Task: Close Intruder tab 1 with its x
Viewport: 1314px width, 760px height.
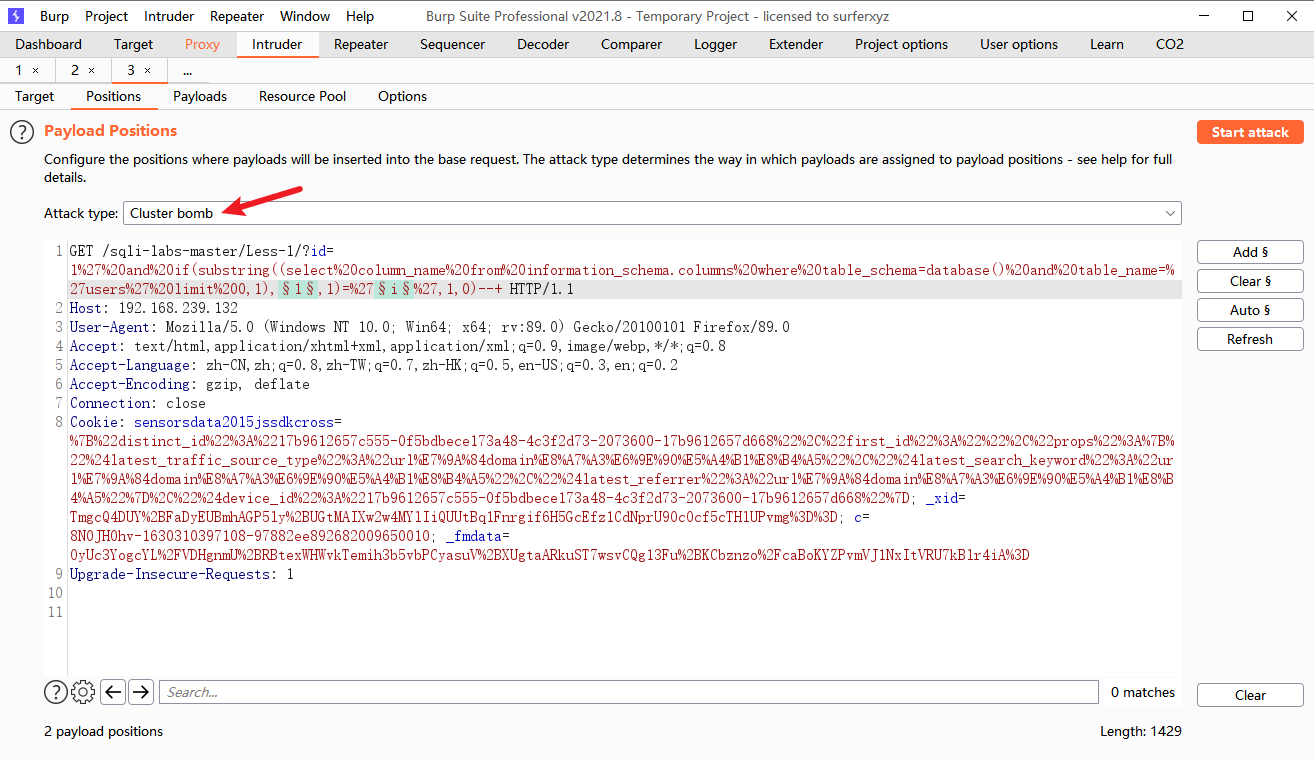Action: (36, 70)
